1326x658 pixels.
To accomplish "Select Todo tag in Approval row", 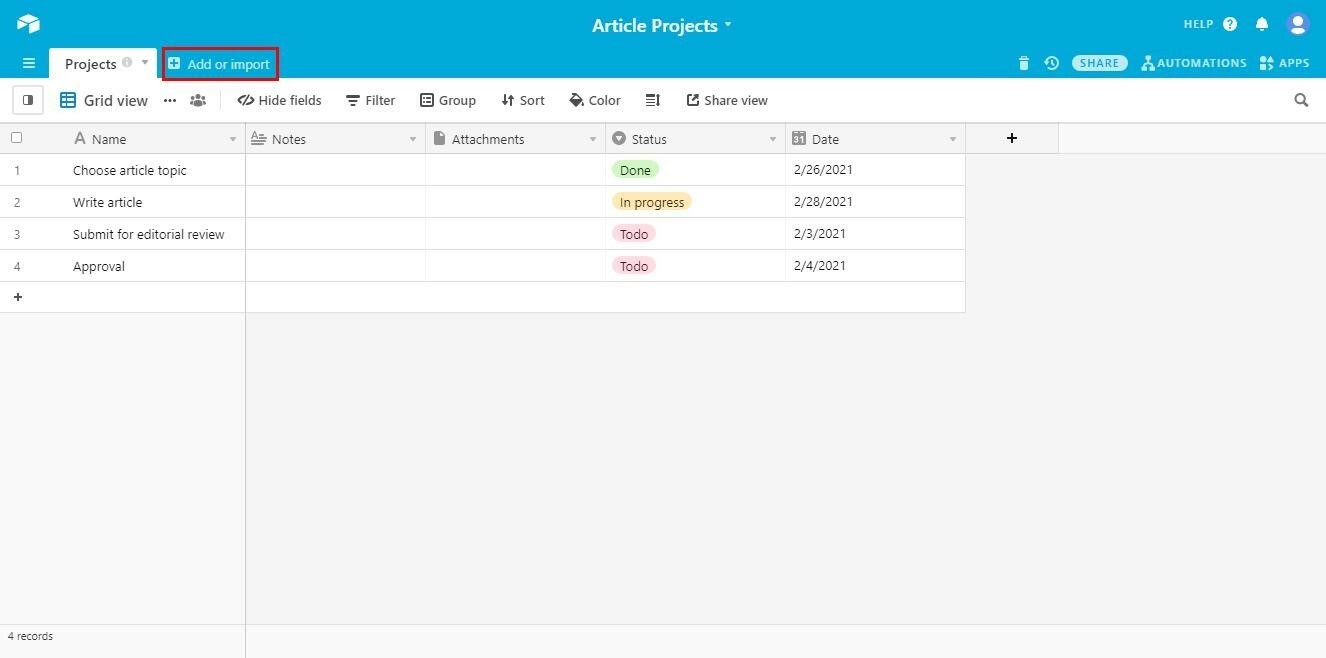I will coord(634,266).
